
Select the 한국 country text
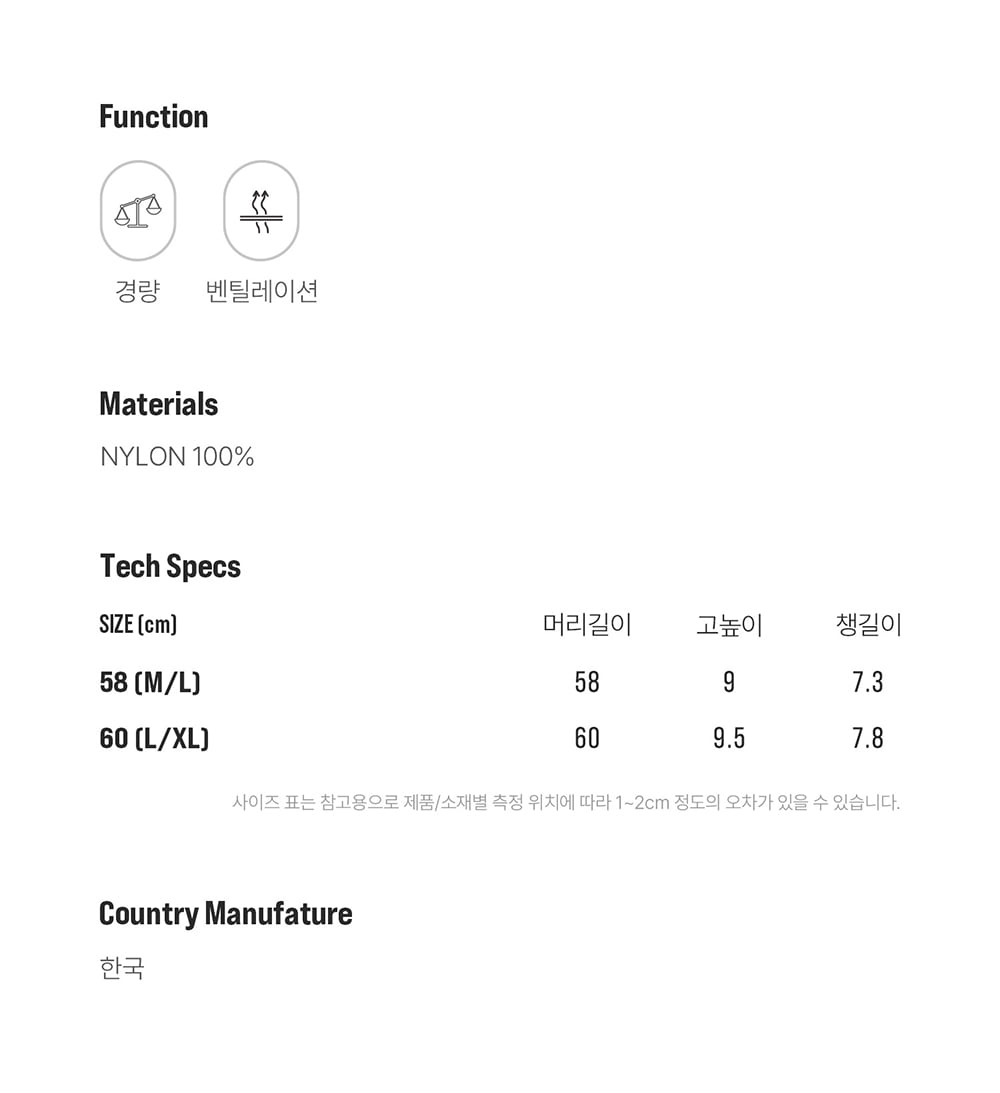point(122,968)
